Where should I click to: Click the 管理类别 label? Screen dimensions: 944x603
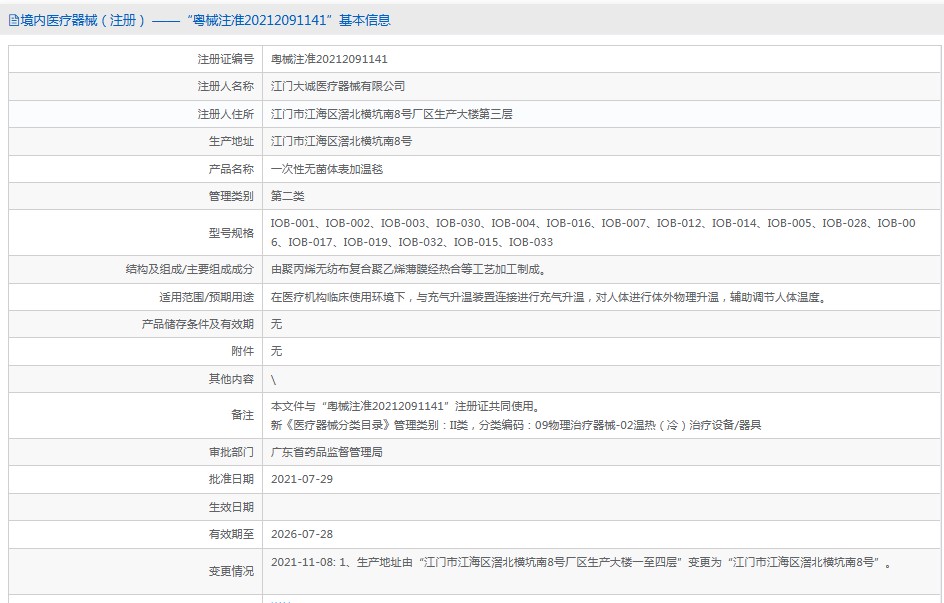point(231,196)
